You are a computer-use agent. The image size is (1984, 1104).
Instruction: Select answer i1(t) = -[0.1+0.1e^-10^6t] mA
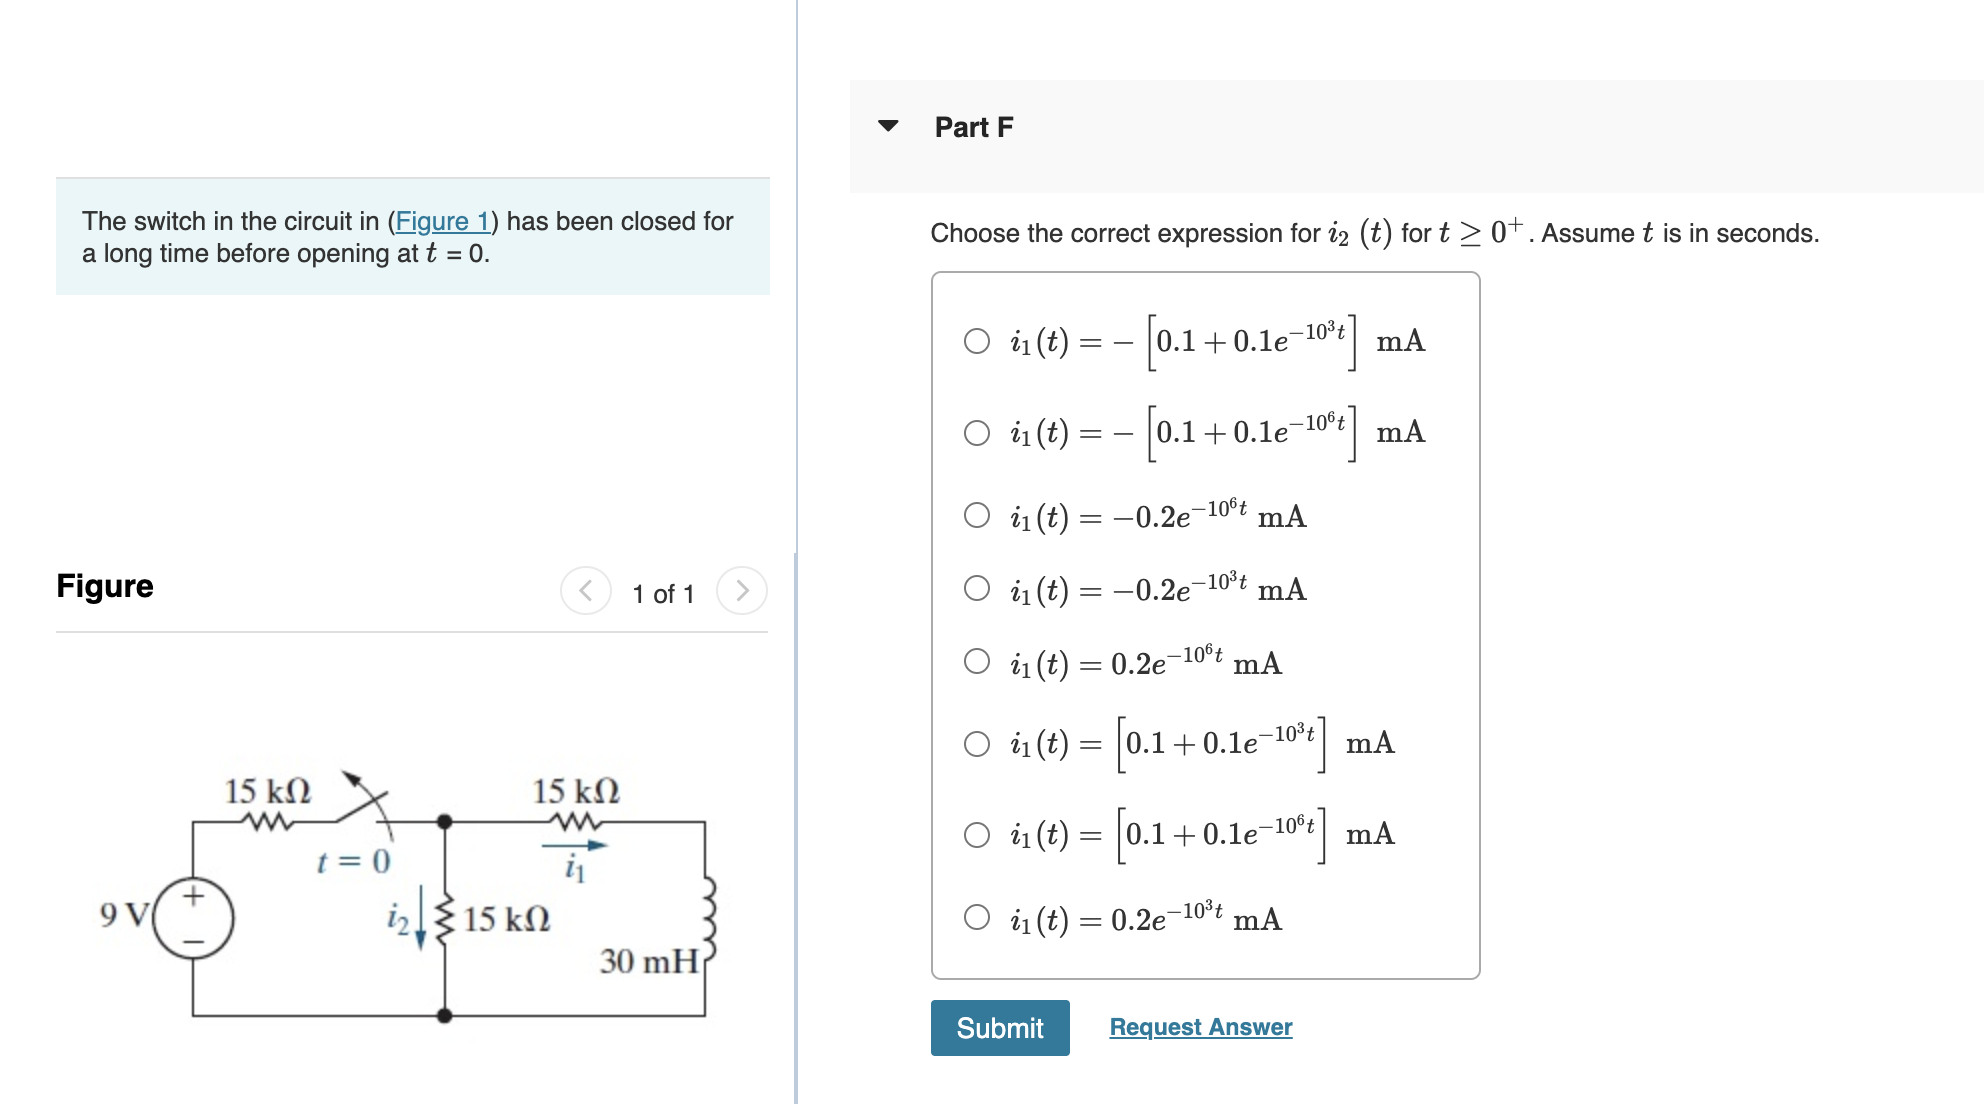[975, 434]
